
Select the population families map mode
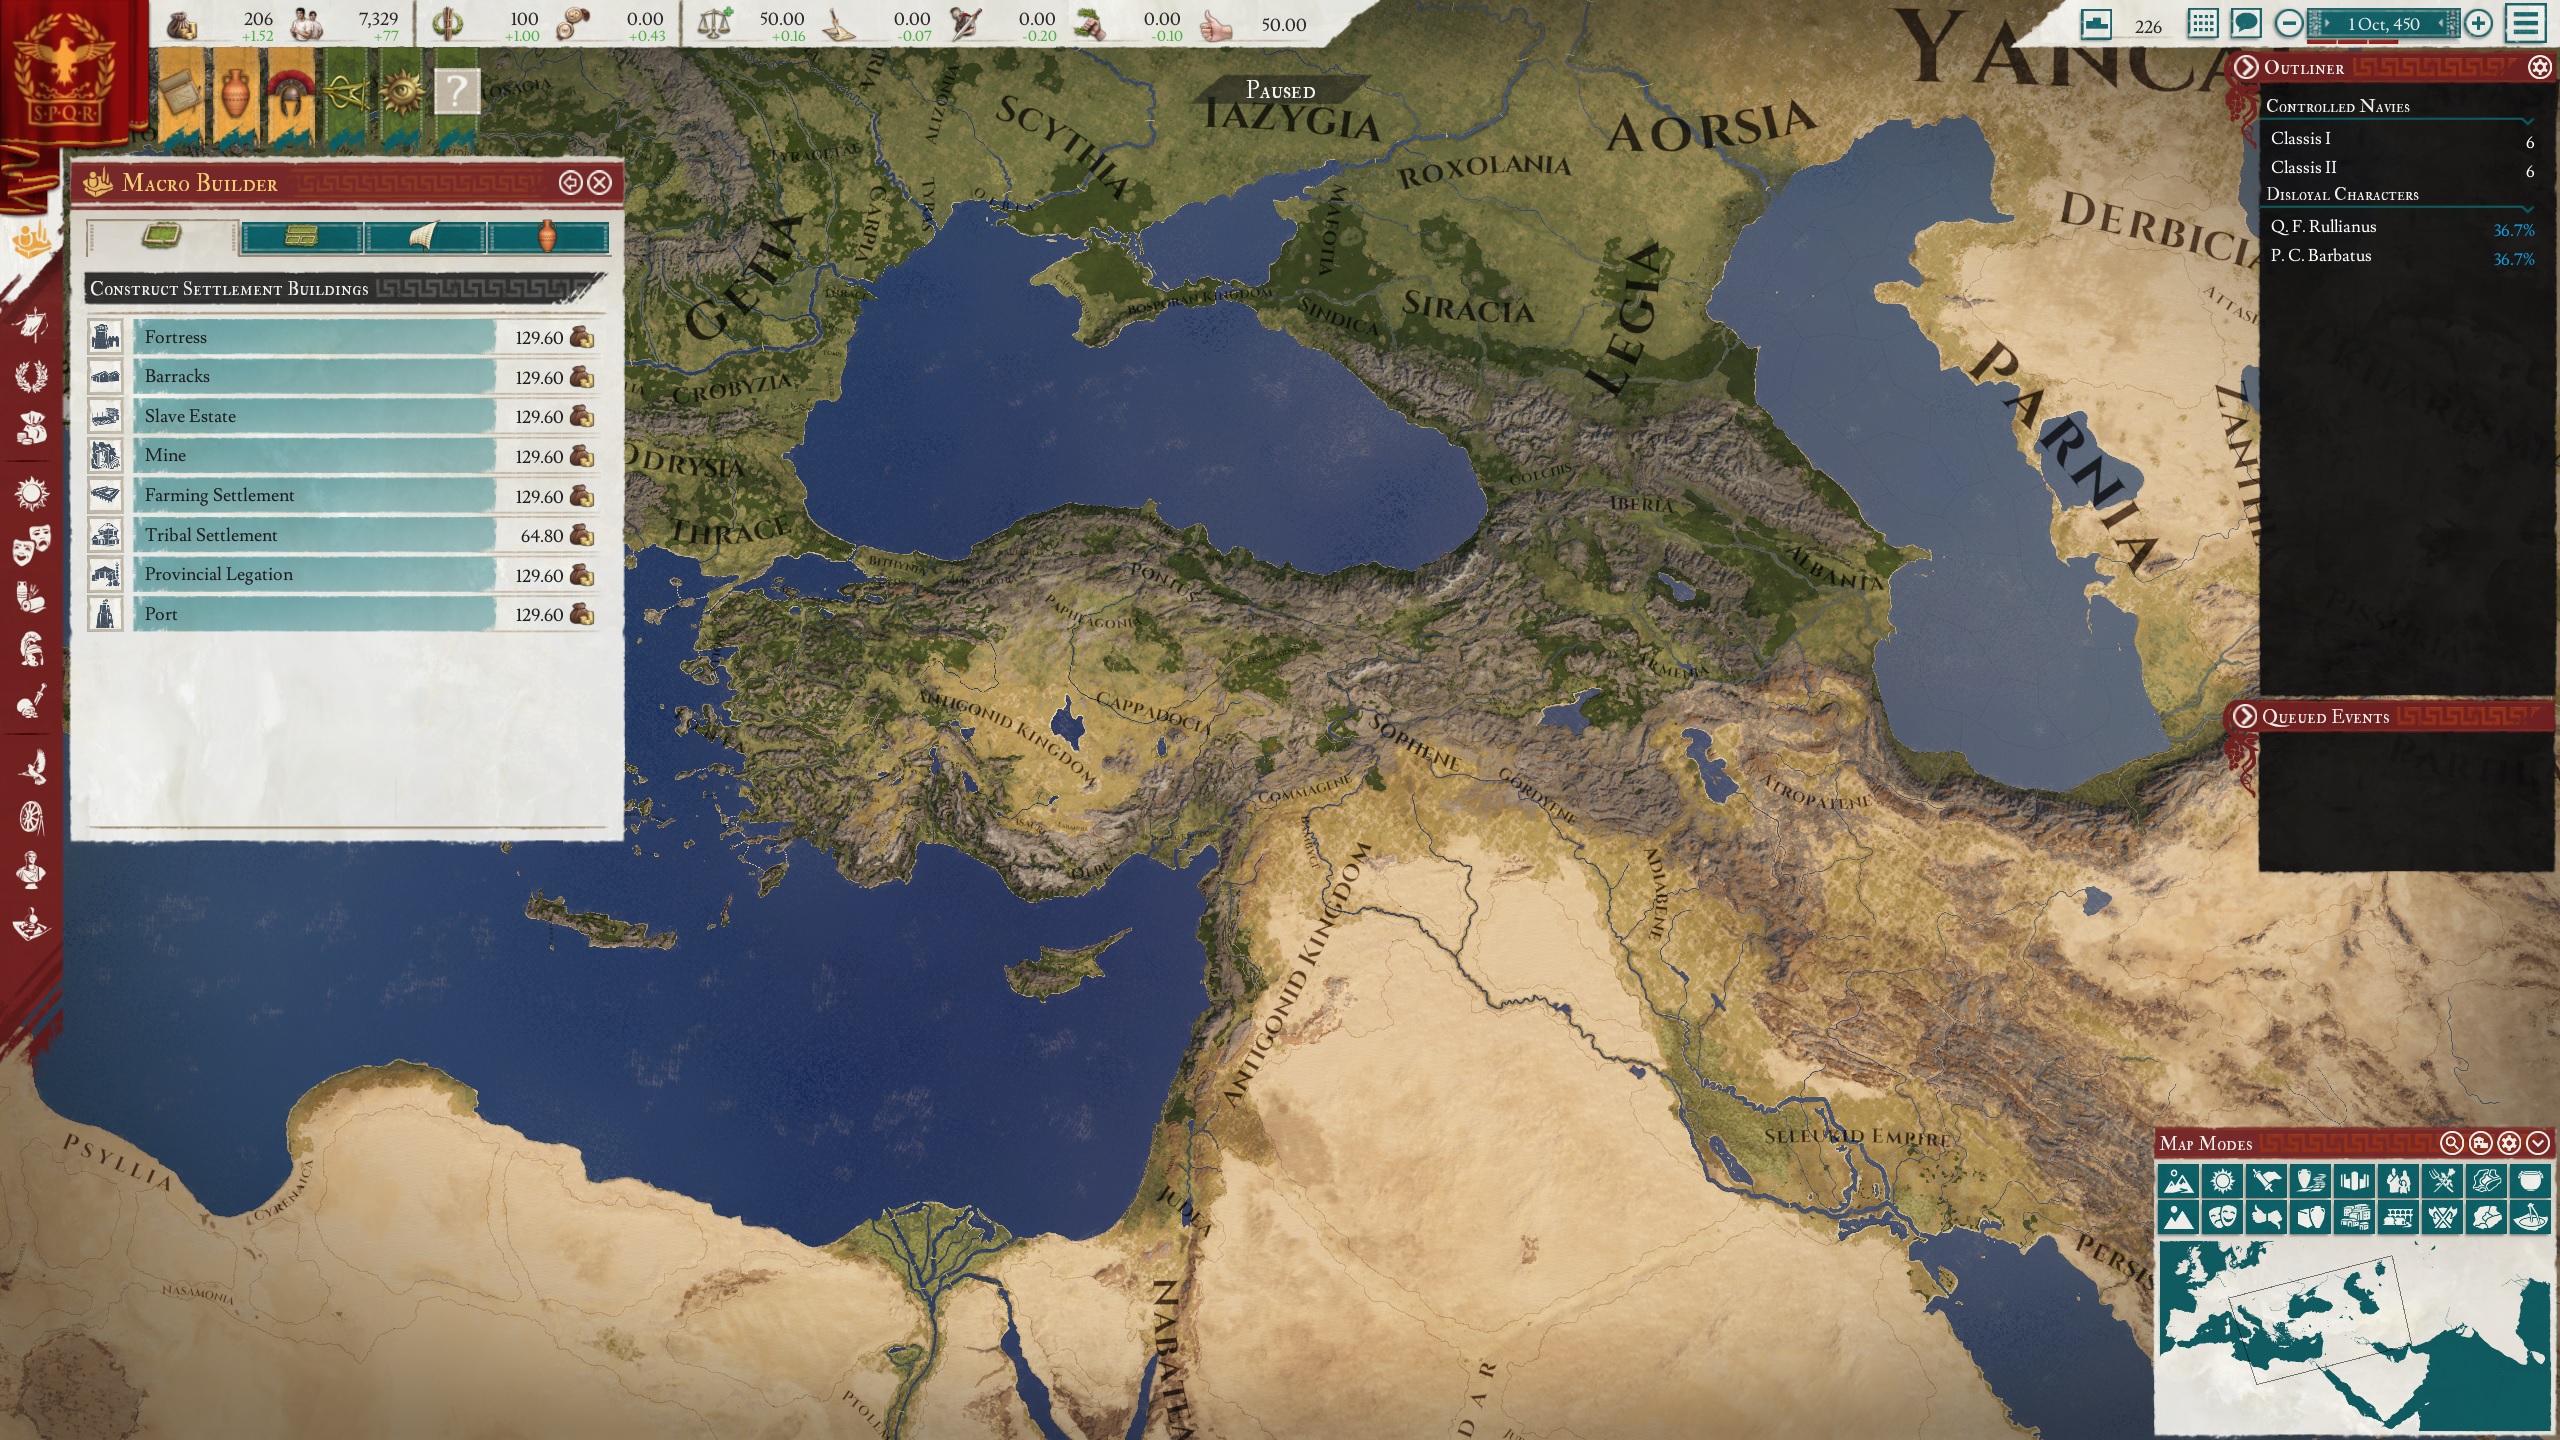click(x=2398, y=1181)
